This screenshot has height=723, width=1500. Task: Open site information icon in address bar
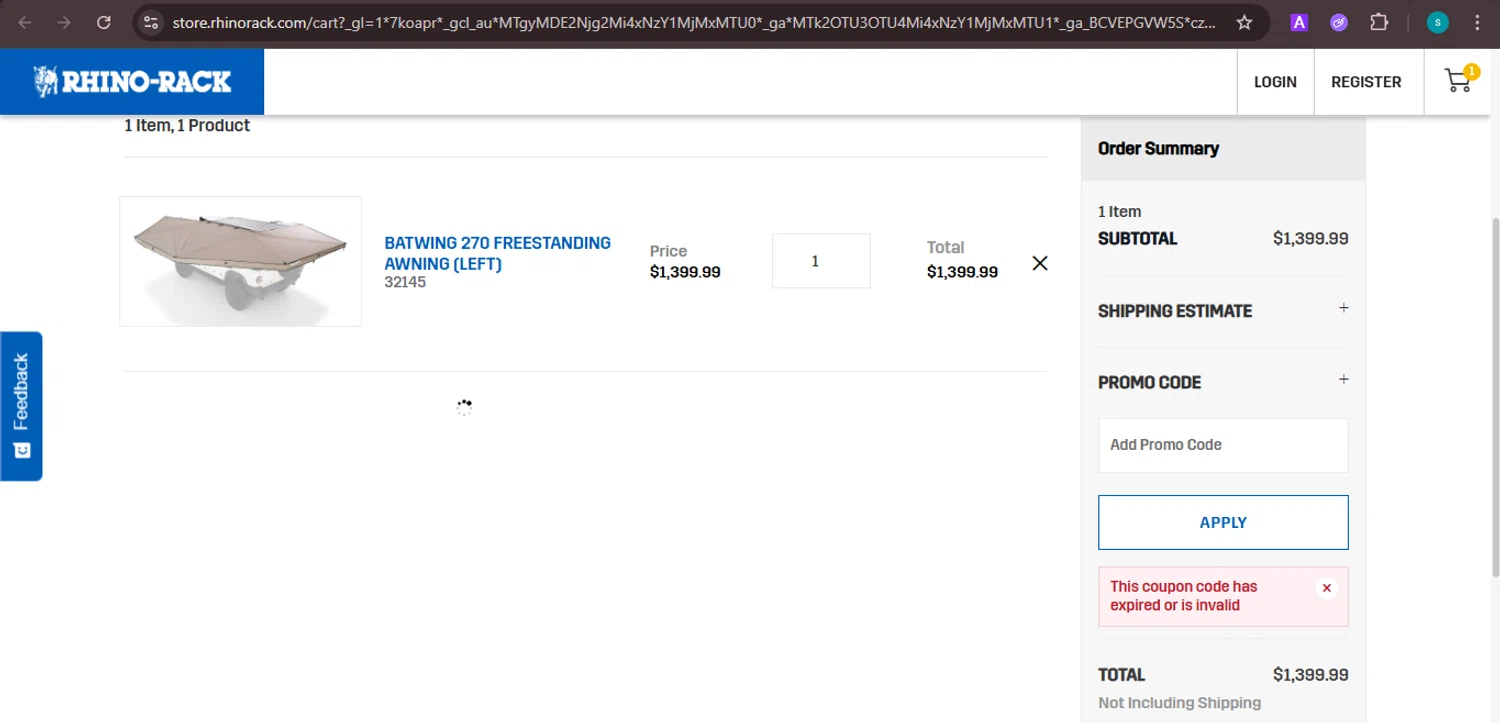(x=150, y=22)
